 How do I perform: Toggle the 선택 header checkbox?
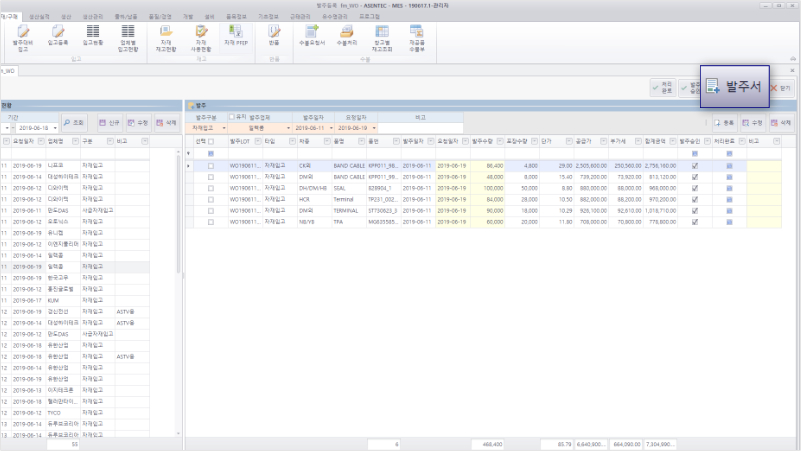tap(211, 141)
